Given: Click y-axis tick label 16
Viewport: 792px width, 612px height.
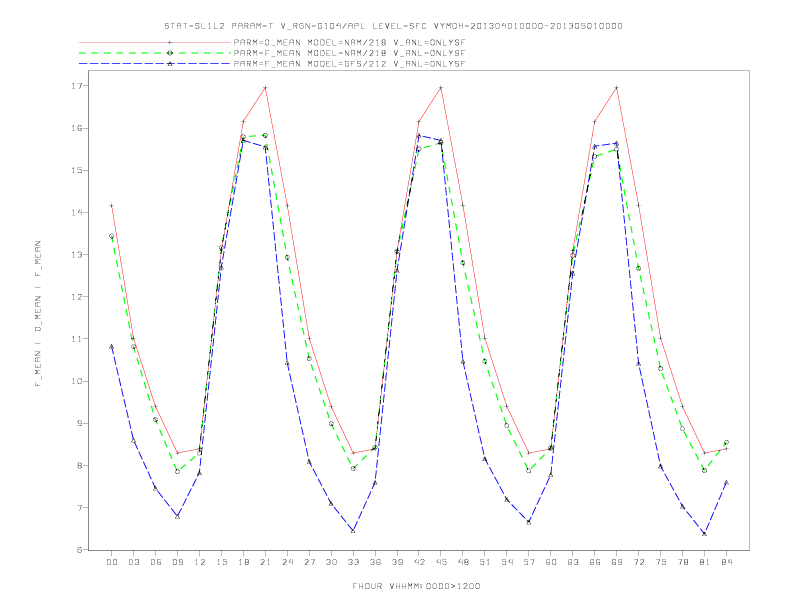Looking at the screenshot, I should coord(76,128).
